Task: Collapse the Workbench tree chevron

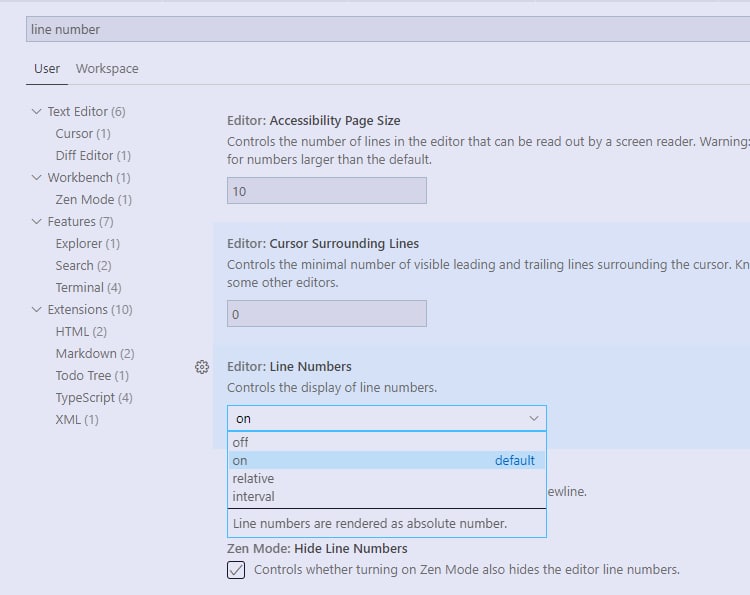Action: tap(36, 177)
